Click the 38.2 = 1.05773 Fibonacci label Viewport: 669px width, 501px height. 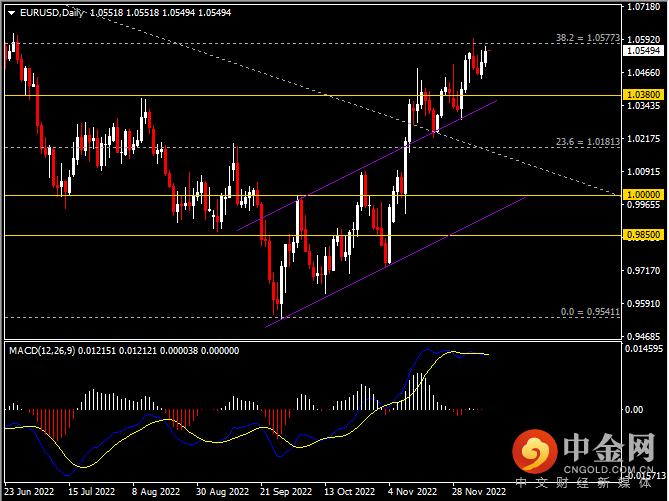(588, 38)
